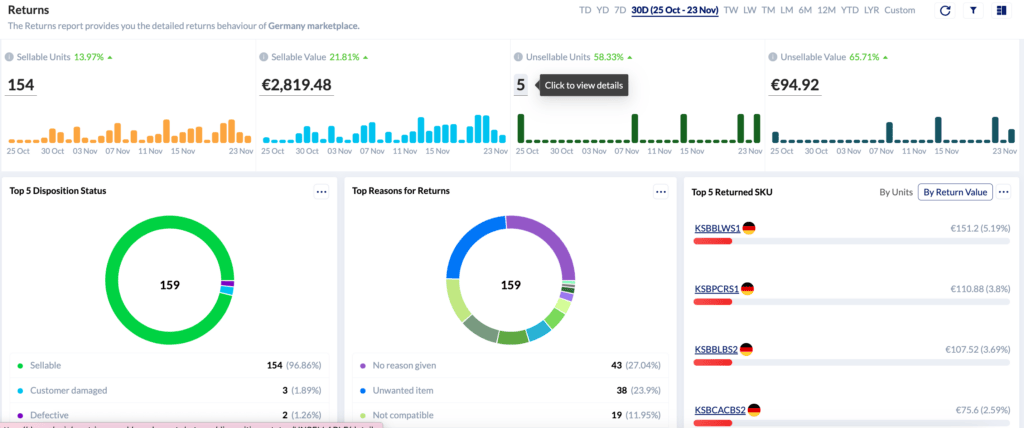Select LM date range
Screen dimensions: 1024x428
pyautogui.click(x=786, y=10)
